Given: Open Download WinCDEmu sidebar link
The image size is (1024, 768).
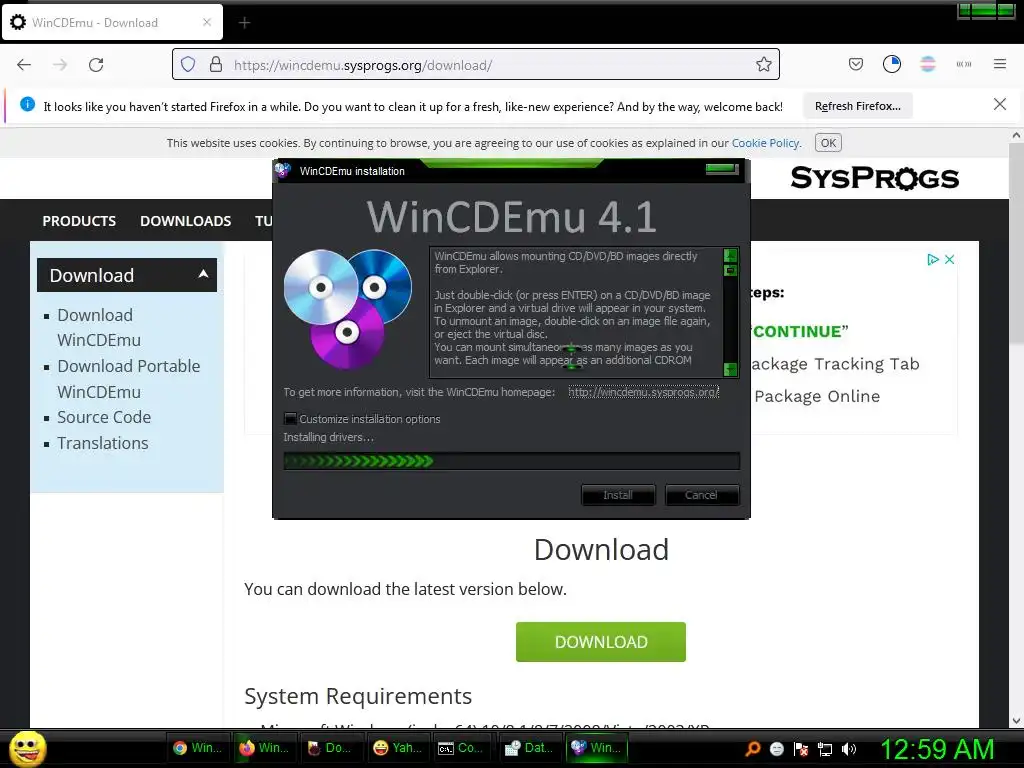Looking at the screenshot, I should [x=99, y=327].
